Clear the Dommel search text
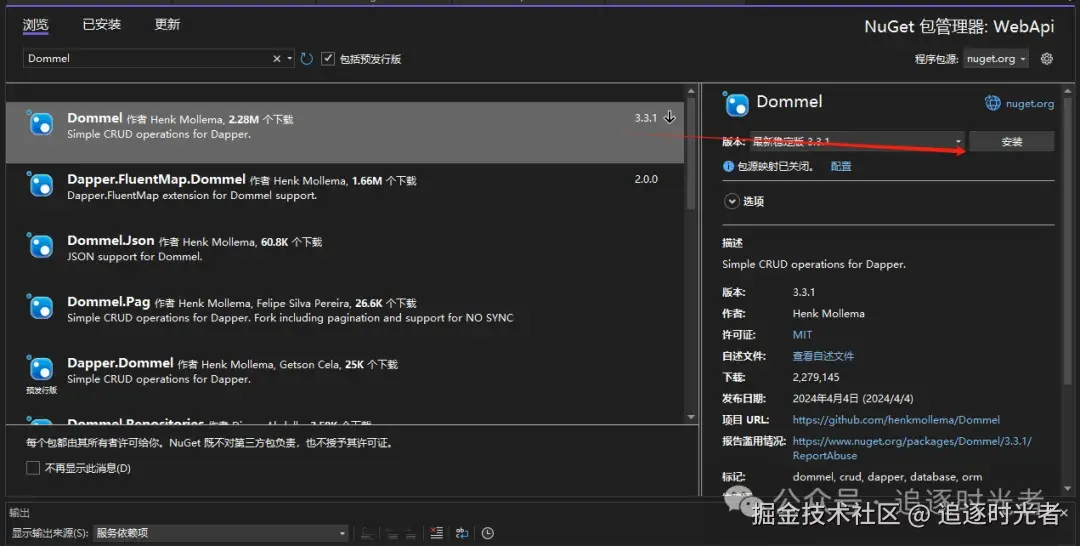 coord(277,59)
